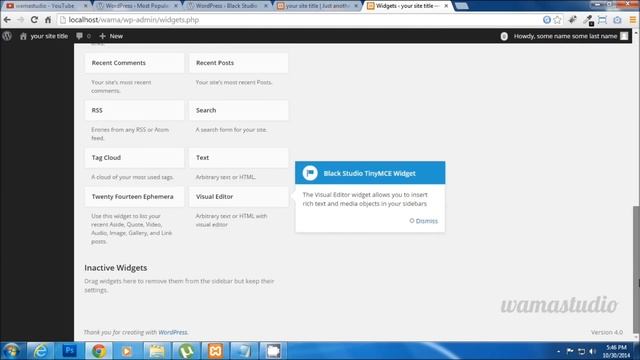
Task: Open the your site title admin menu
Action: coord(44,36)
